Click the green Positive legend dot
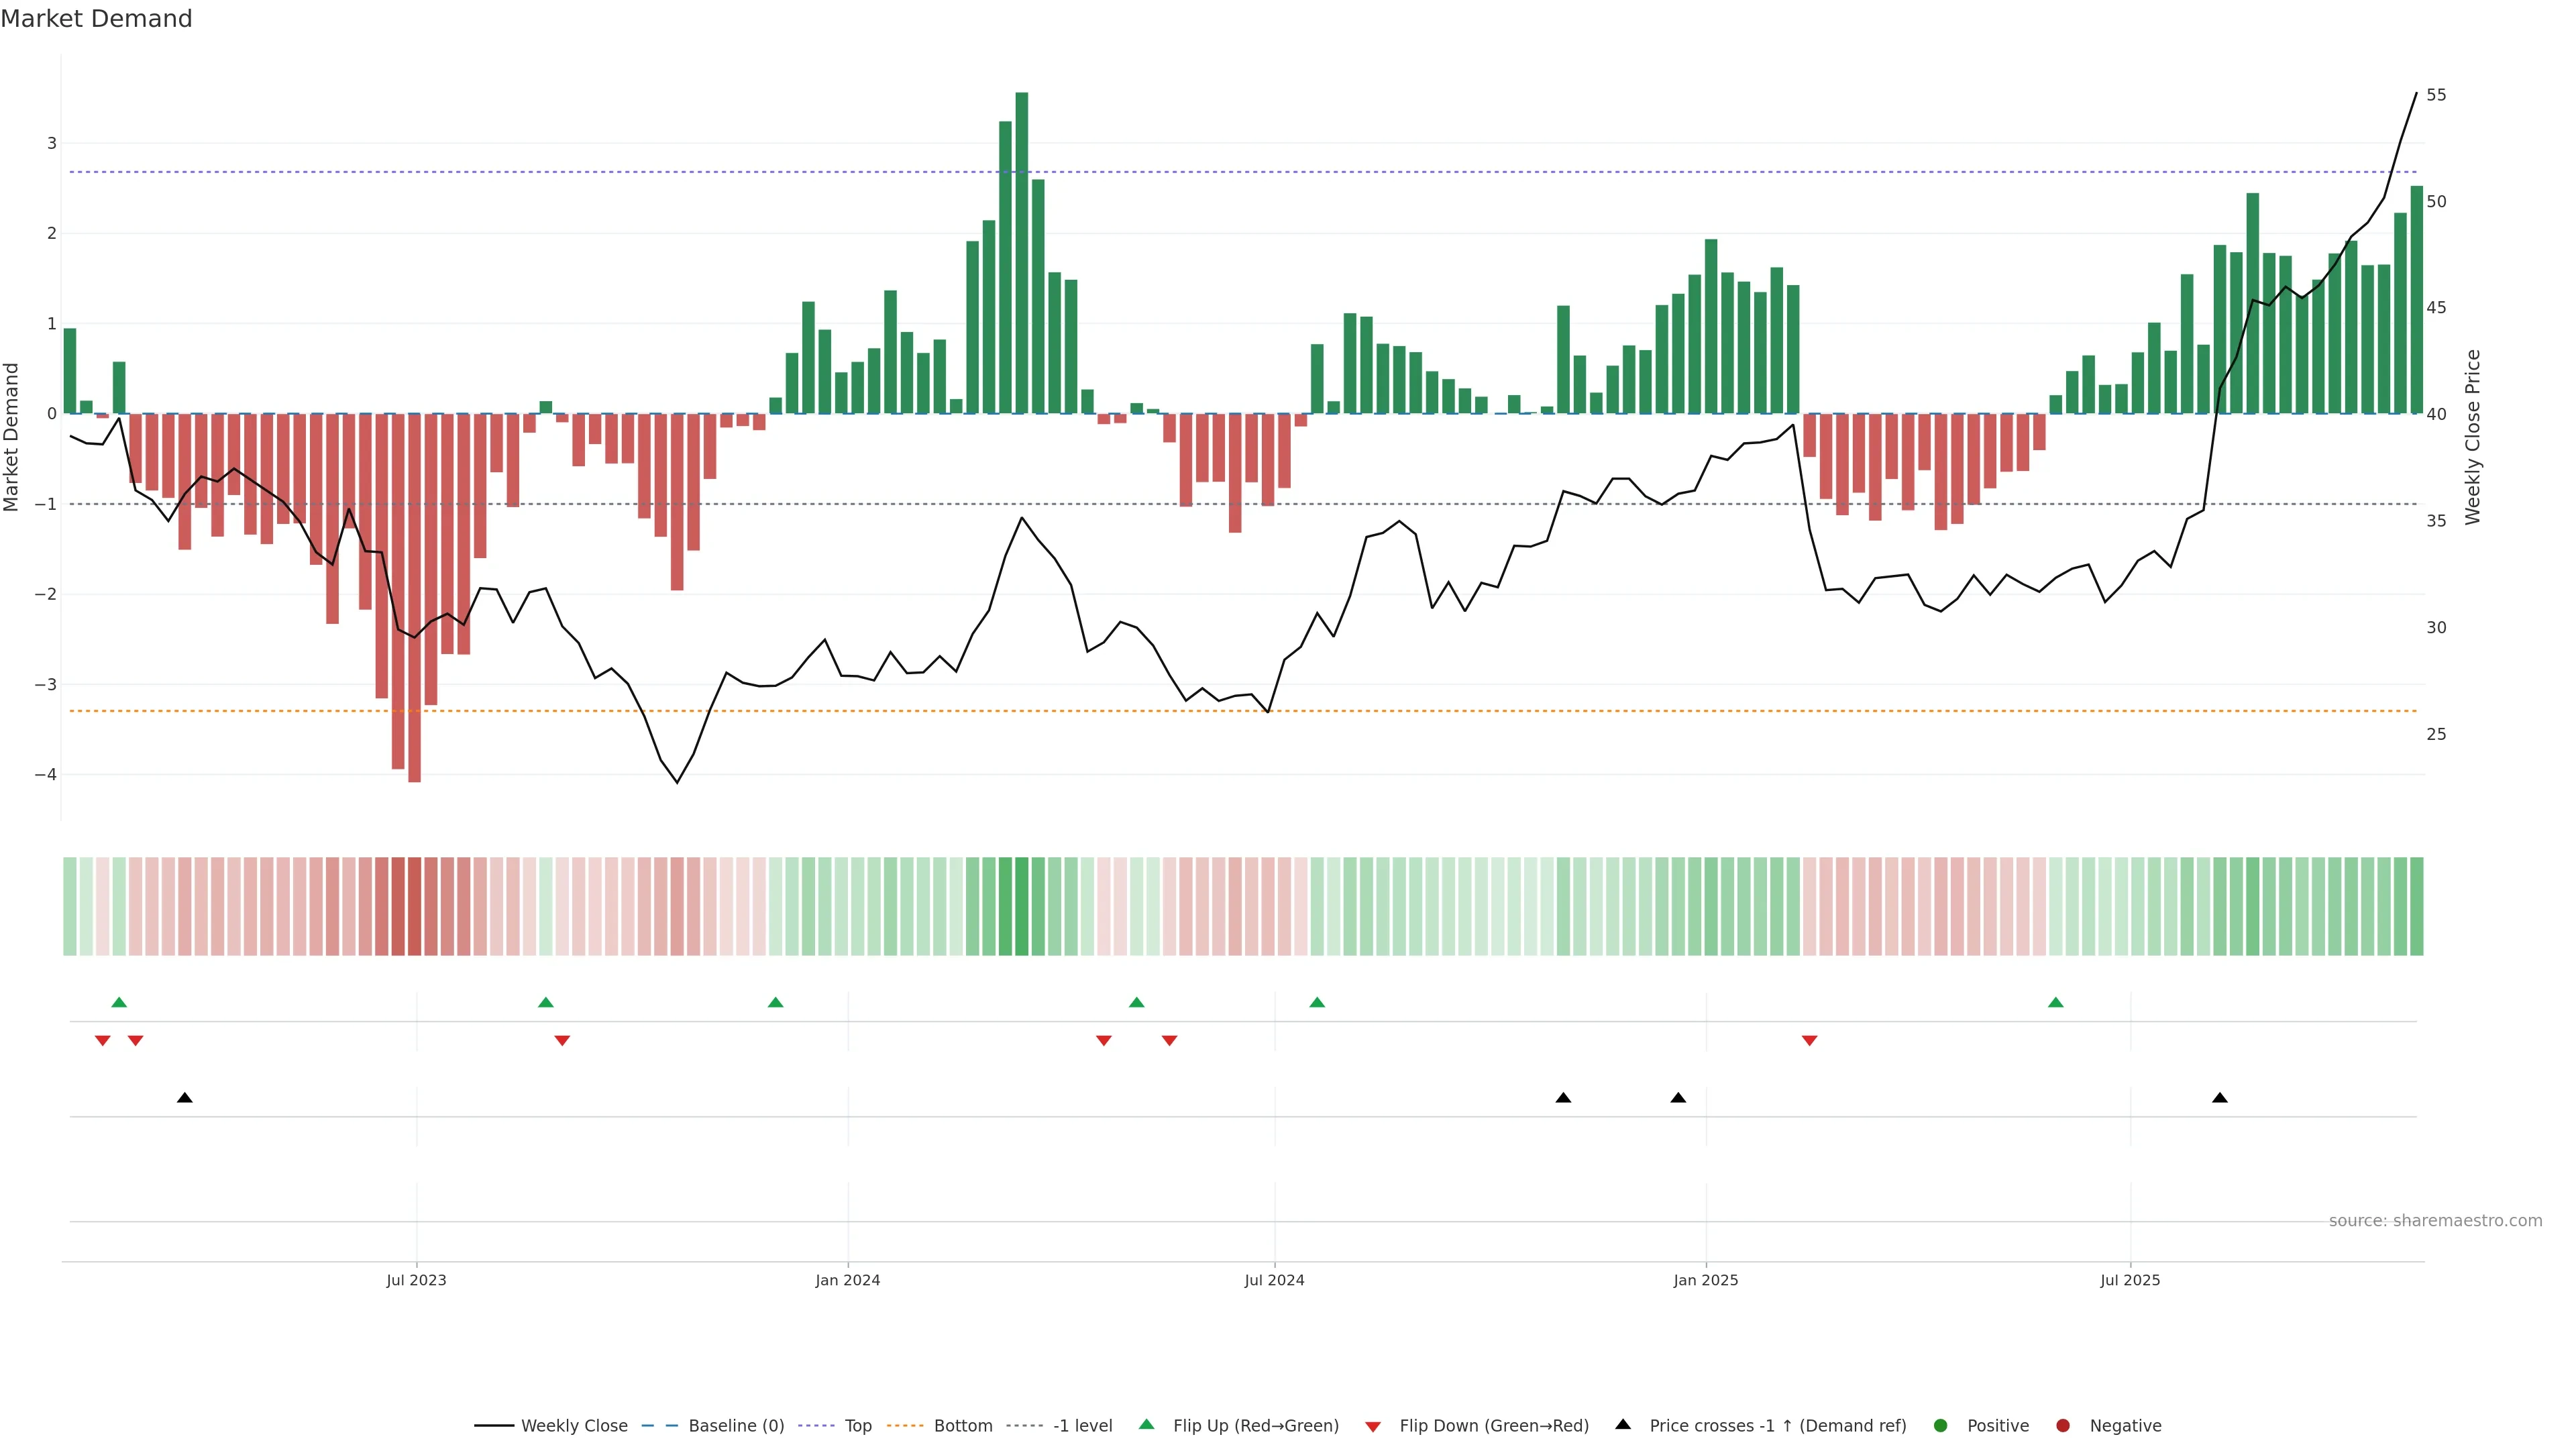The height and width of the screenshot is (1449, 2576). click(1941, 1425)
